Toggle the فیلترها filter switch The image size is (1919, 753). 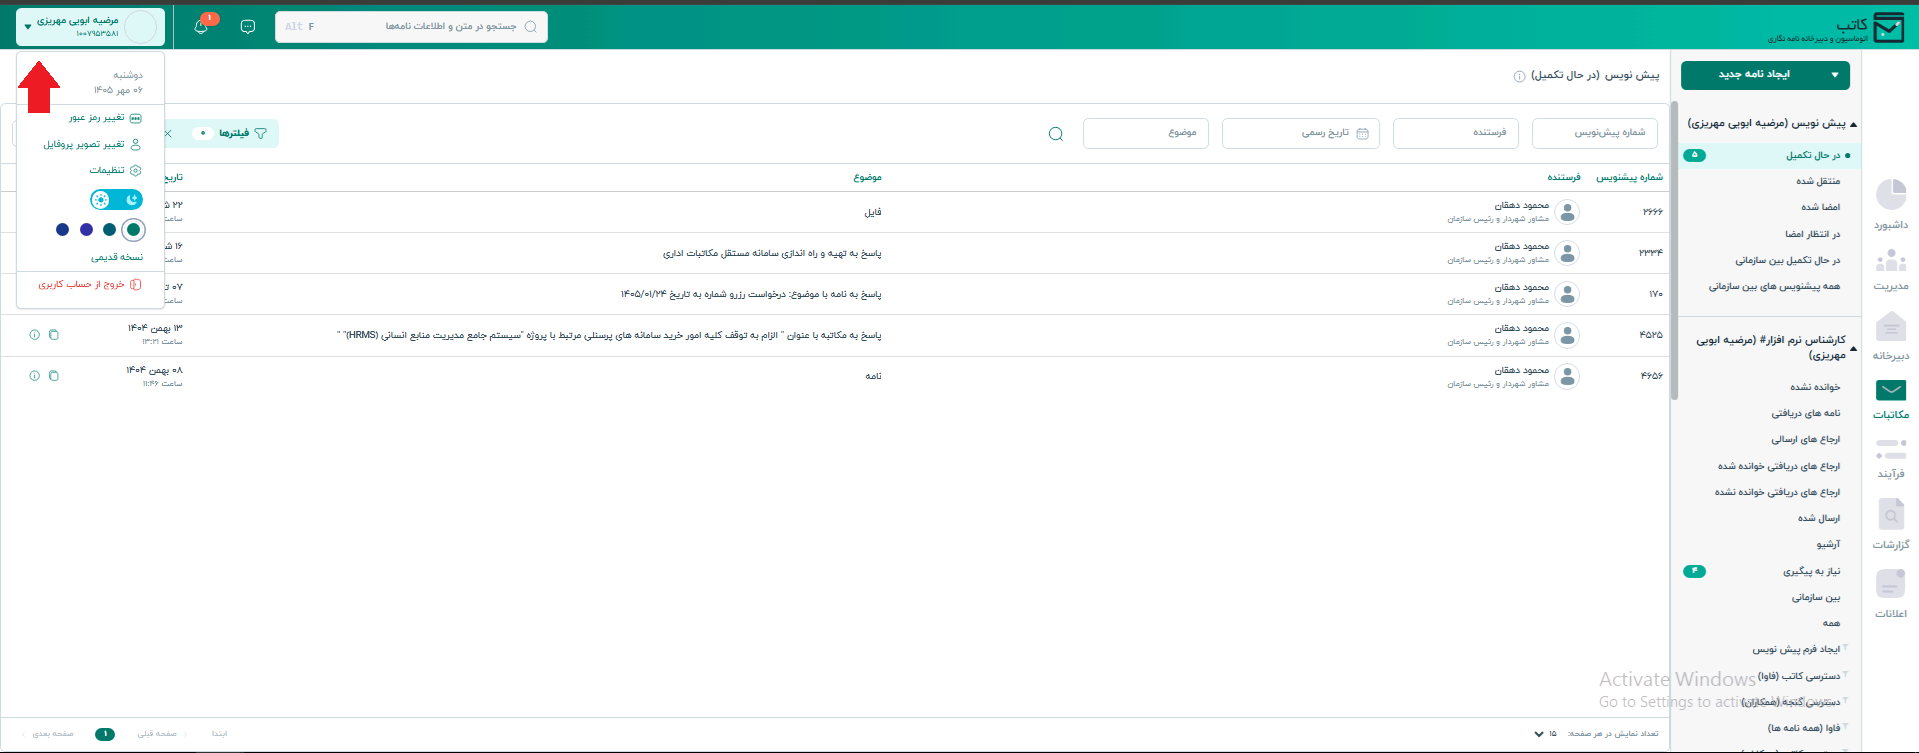tap(203, 133)
